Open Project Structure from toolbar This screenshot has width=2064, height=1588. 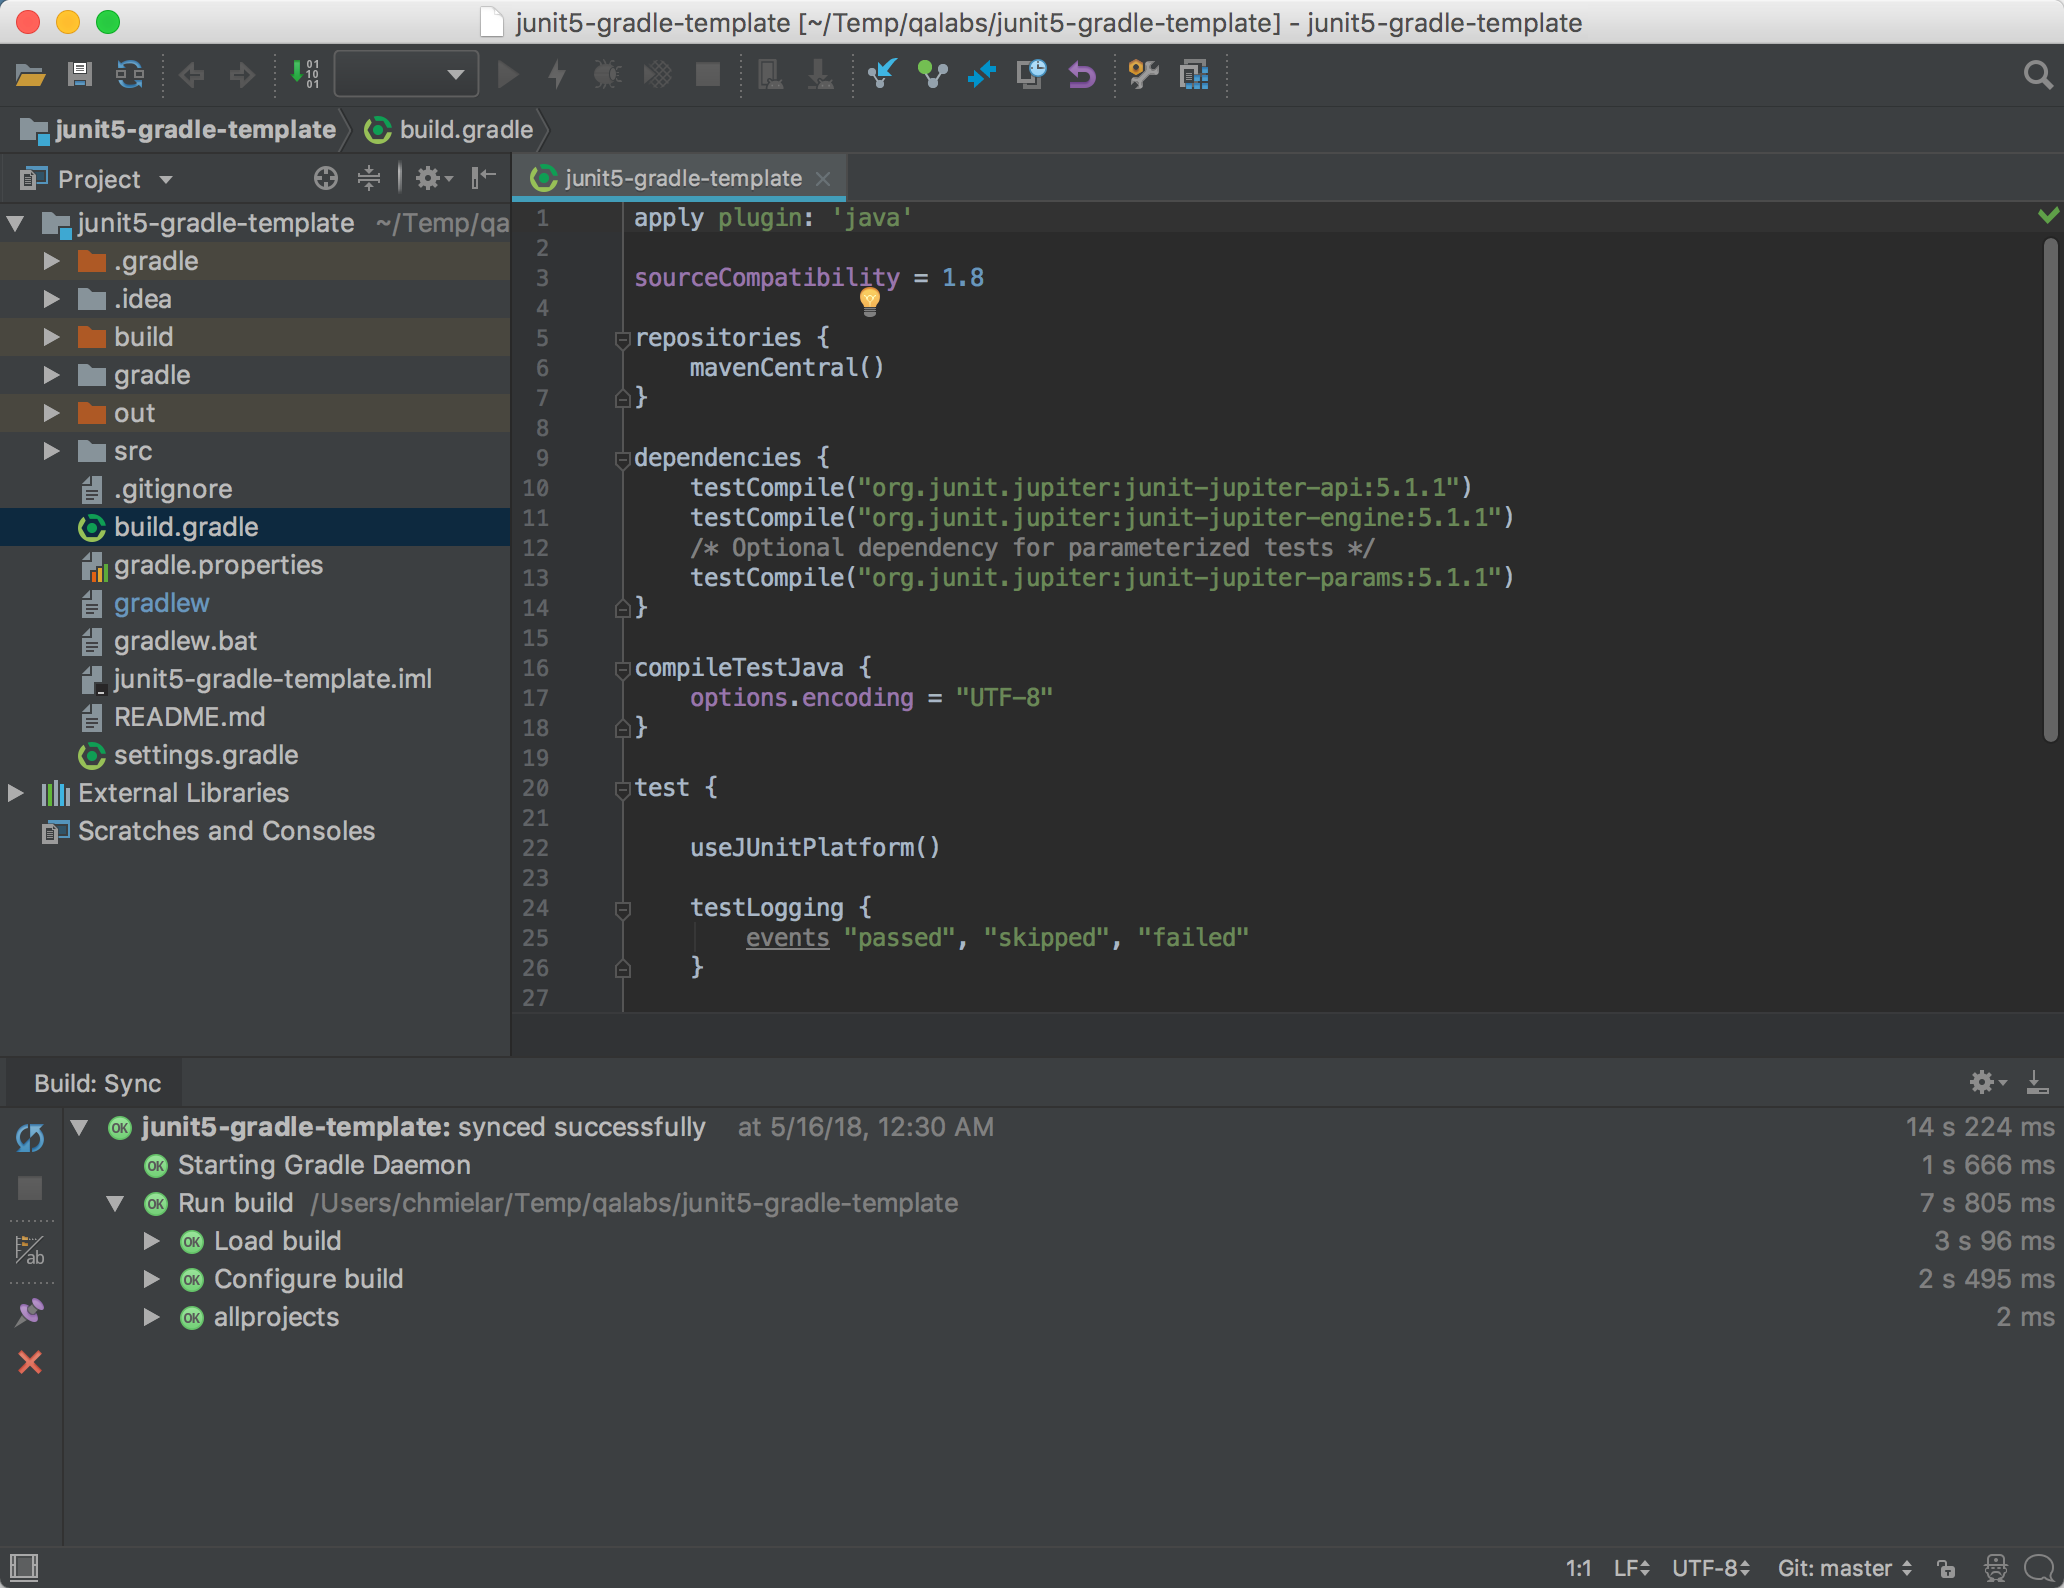[1194, 75]
